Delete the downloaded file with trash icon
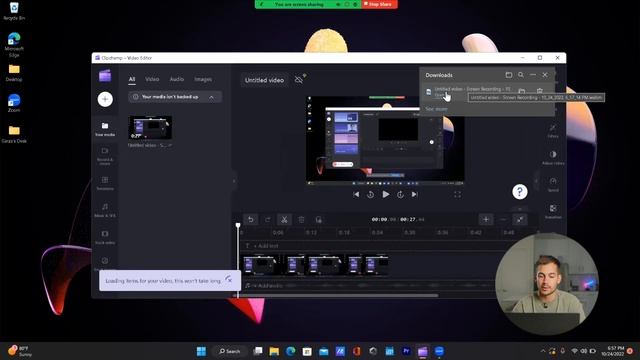 tap(540, 91)
